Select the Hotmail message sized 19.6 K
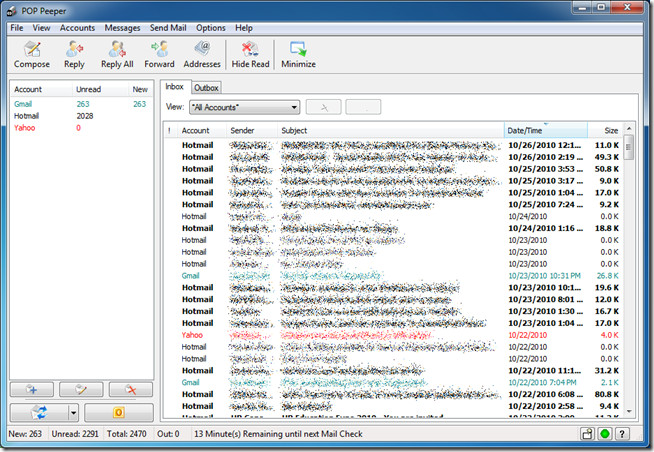 [x=393, y=287]
